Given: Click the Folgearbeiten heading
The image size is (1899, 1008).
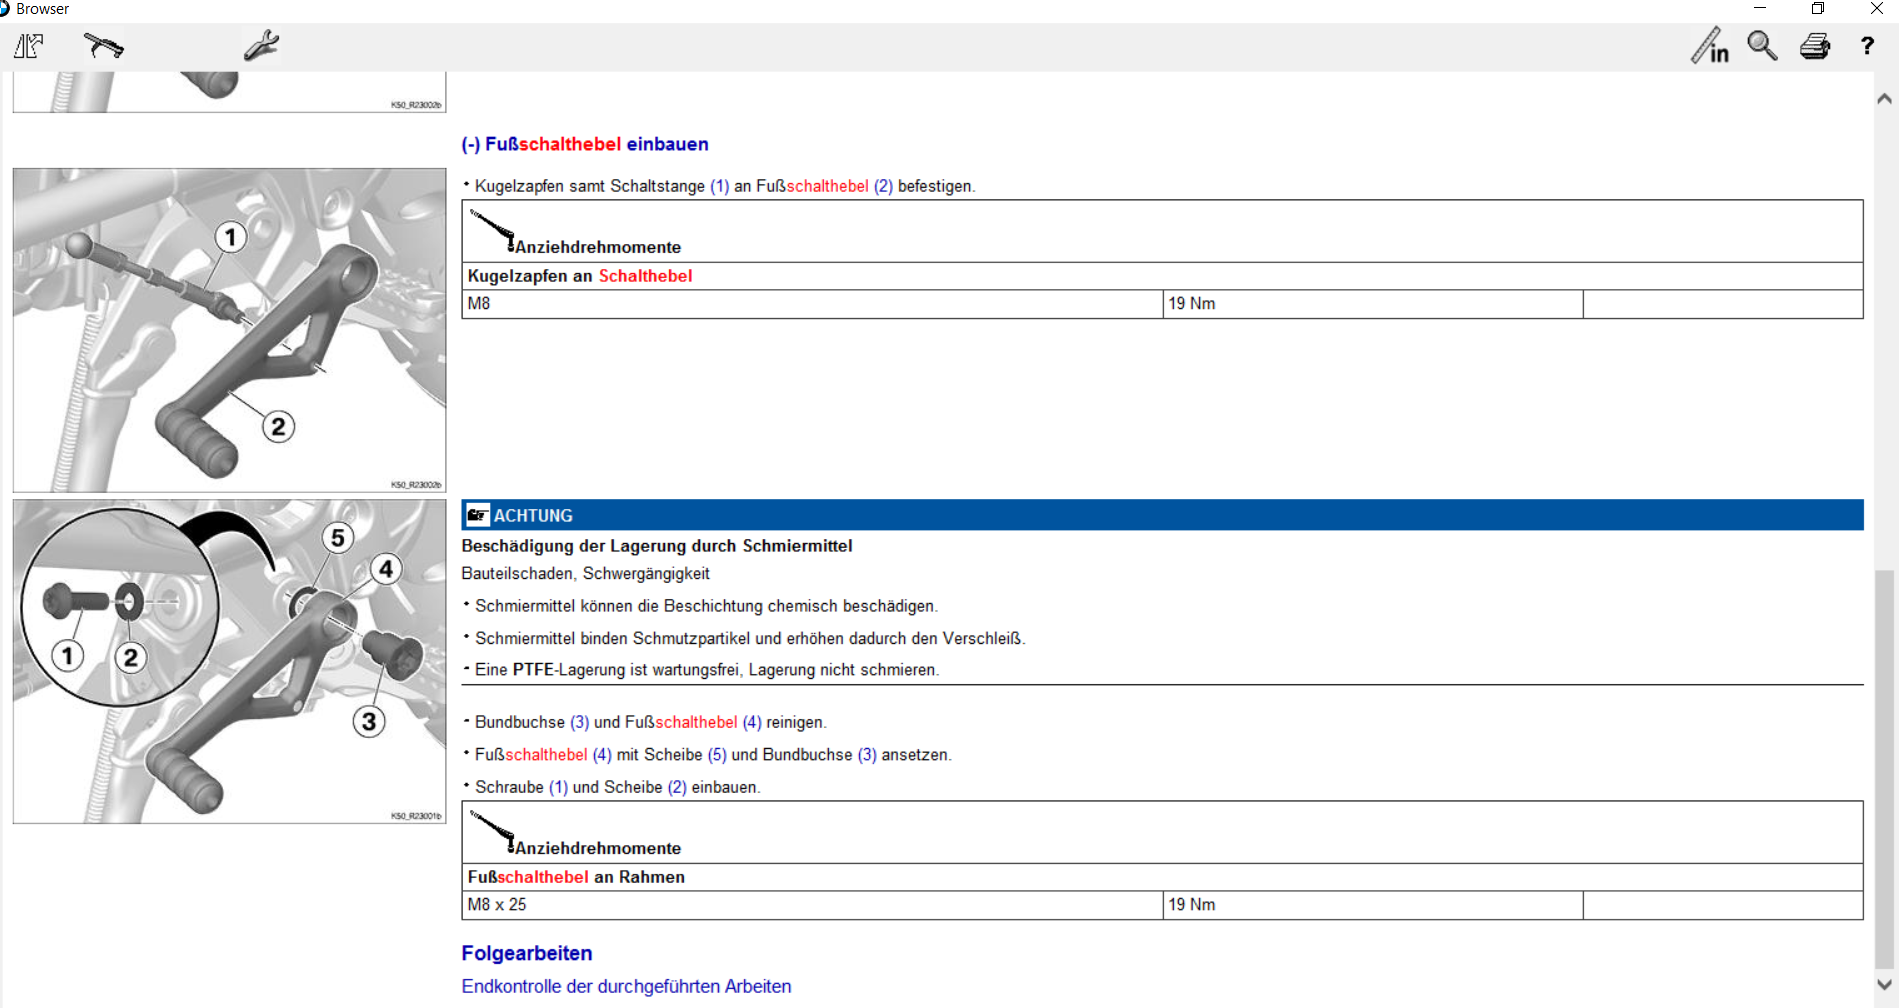Looking at the screenshot, I should click(526, 953).
